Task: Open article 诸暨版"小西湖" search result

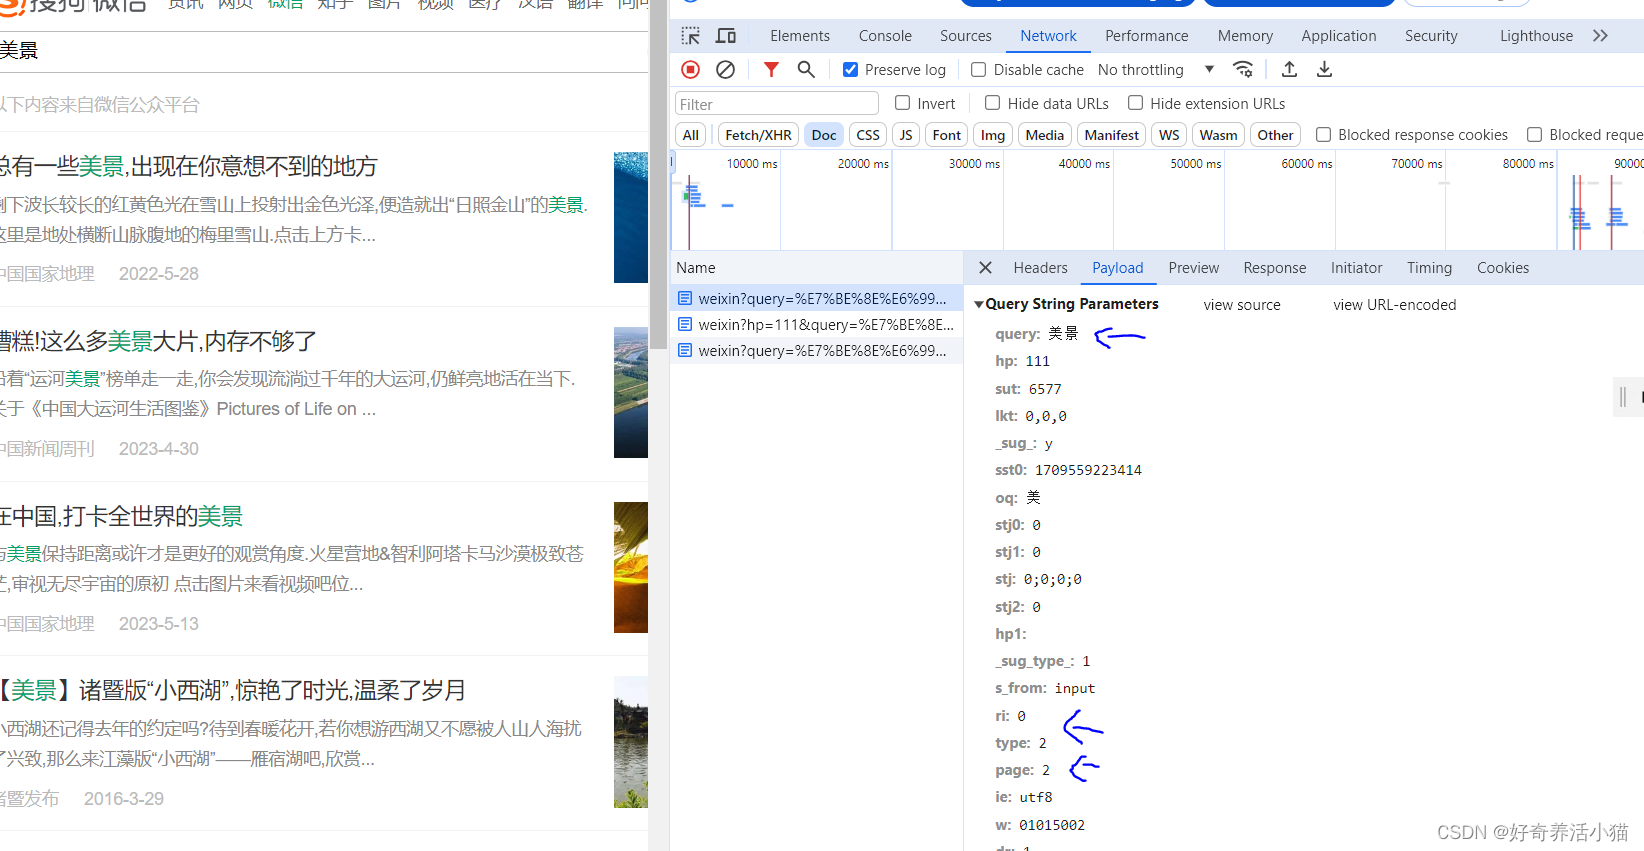Action: 232,690
